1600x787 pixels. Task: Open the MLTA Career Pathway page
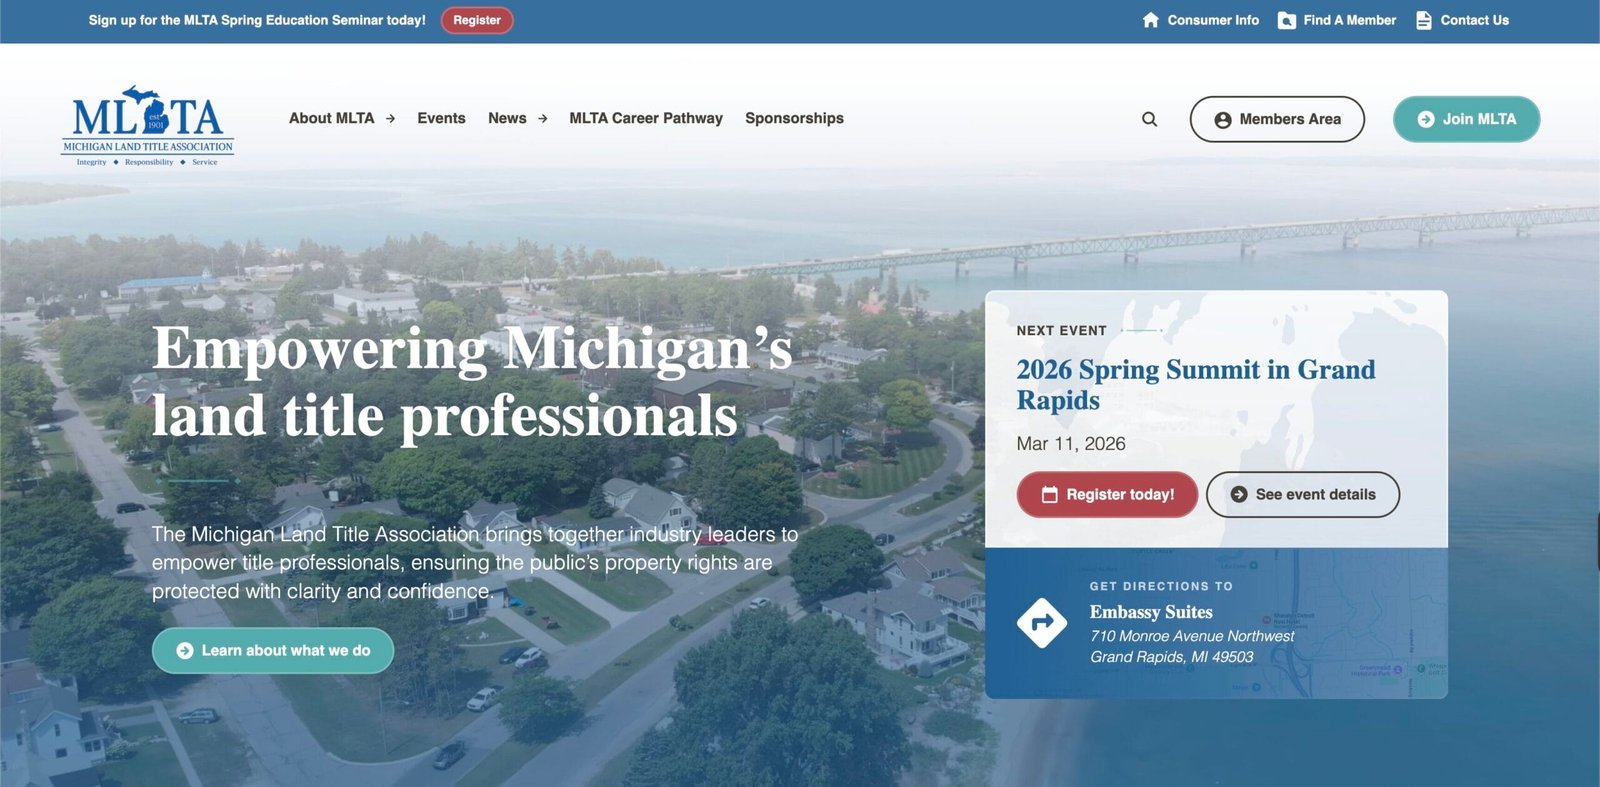coord(645,118)
